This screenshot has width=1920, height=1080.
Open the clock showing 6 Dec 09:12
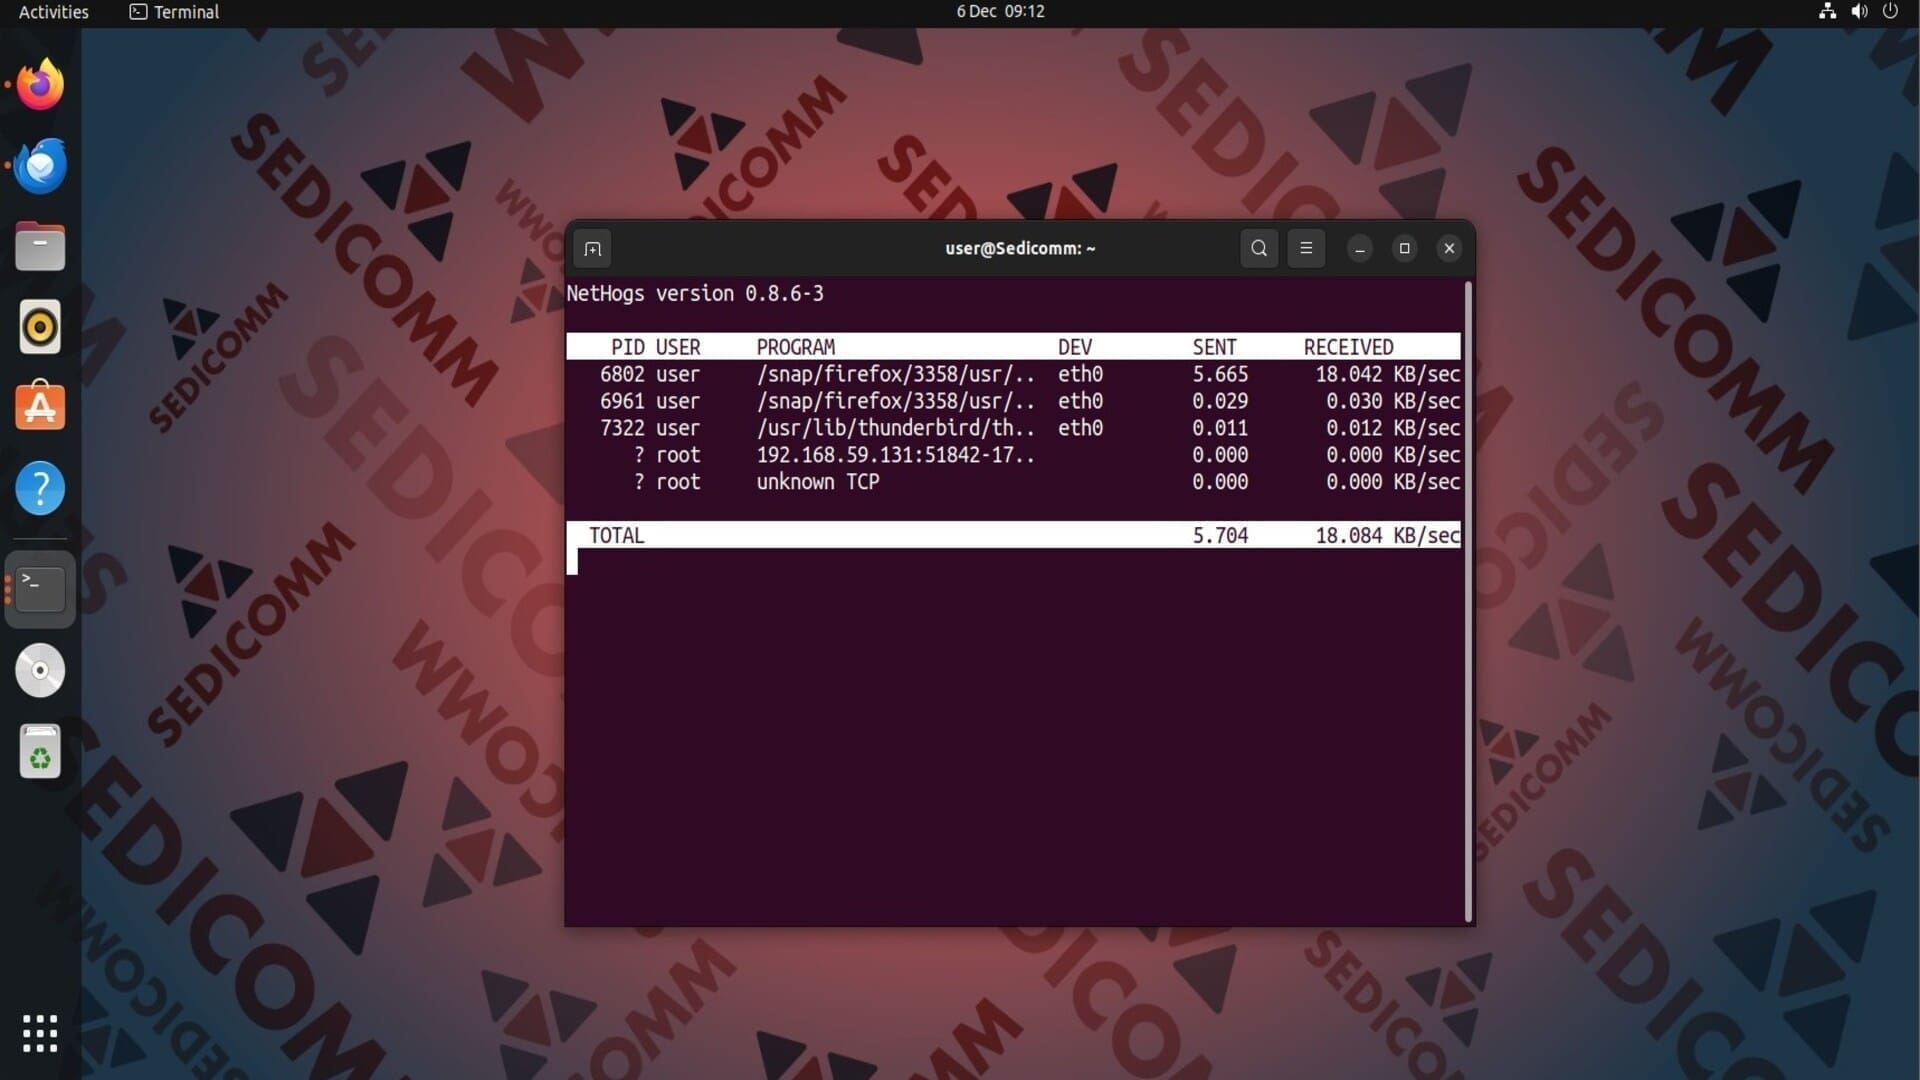(x=1000, y=12)
